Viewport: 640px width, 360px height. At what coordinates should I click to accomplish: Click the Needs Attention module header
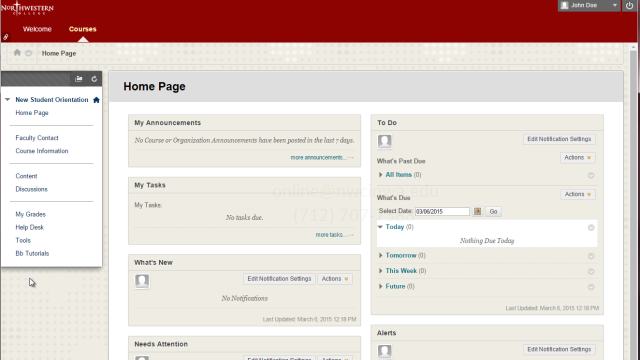[244, 344]
